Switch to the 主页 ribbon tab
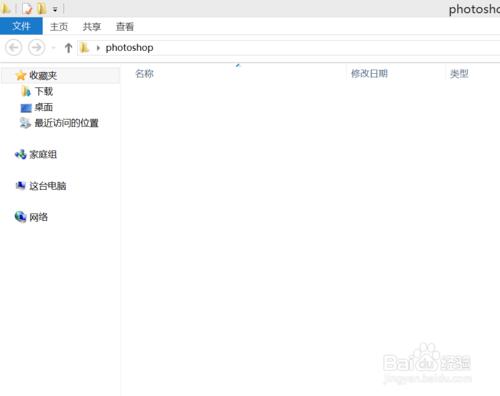The image size is (500, 396). point(59,27)
